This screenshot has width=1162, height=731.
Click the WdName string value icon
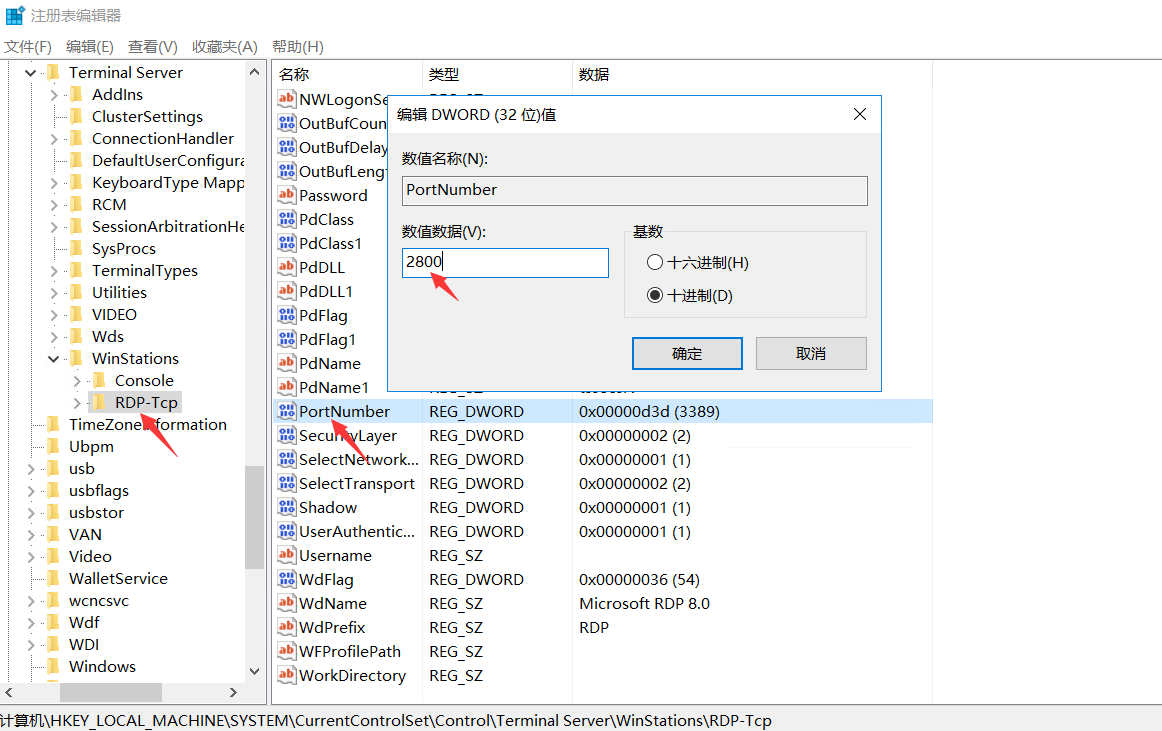[x=287, y=604]
